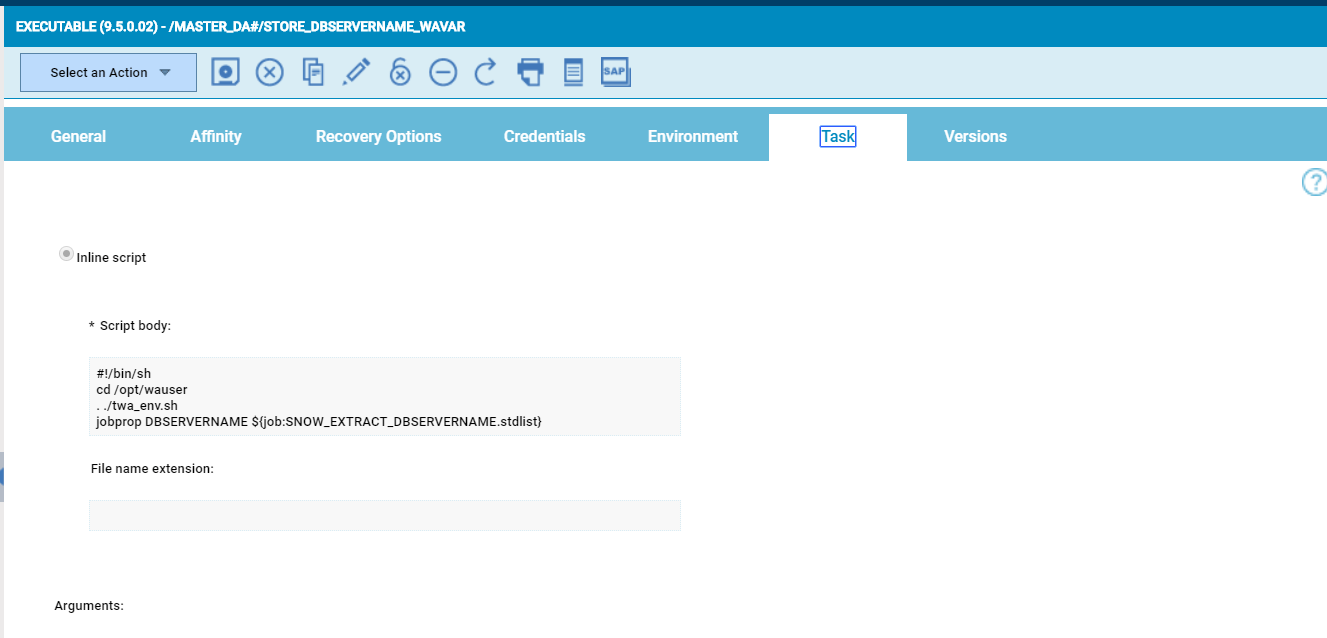Select the Environment tab
The image size is (1327, 638).
click(693, 136)
